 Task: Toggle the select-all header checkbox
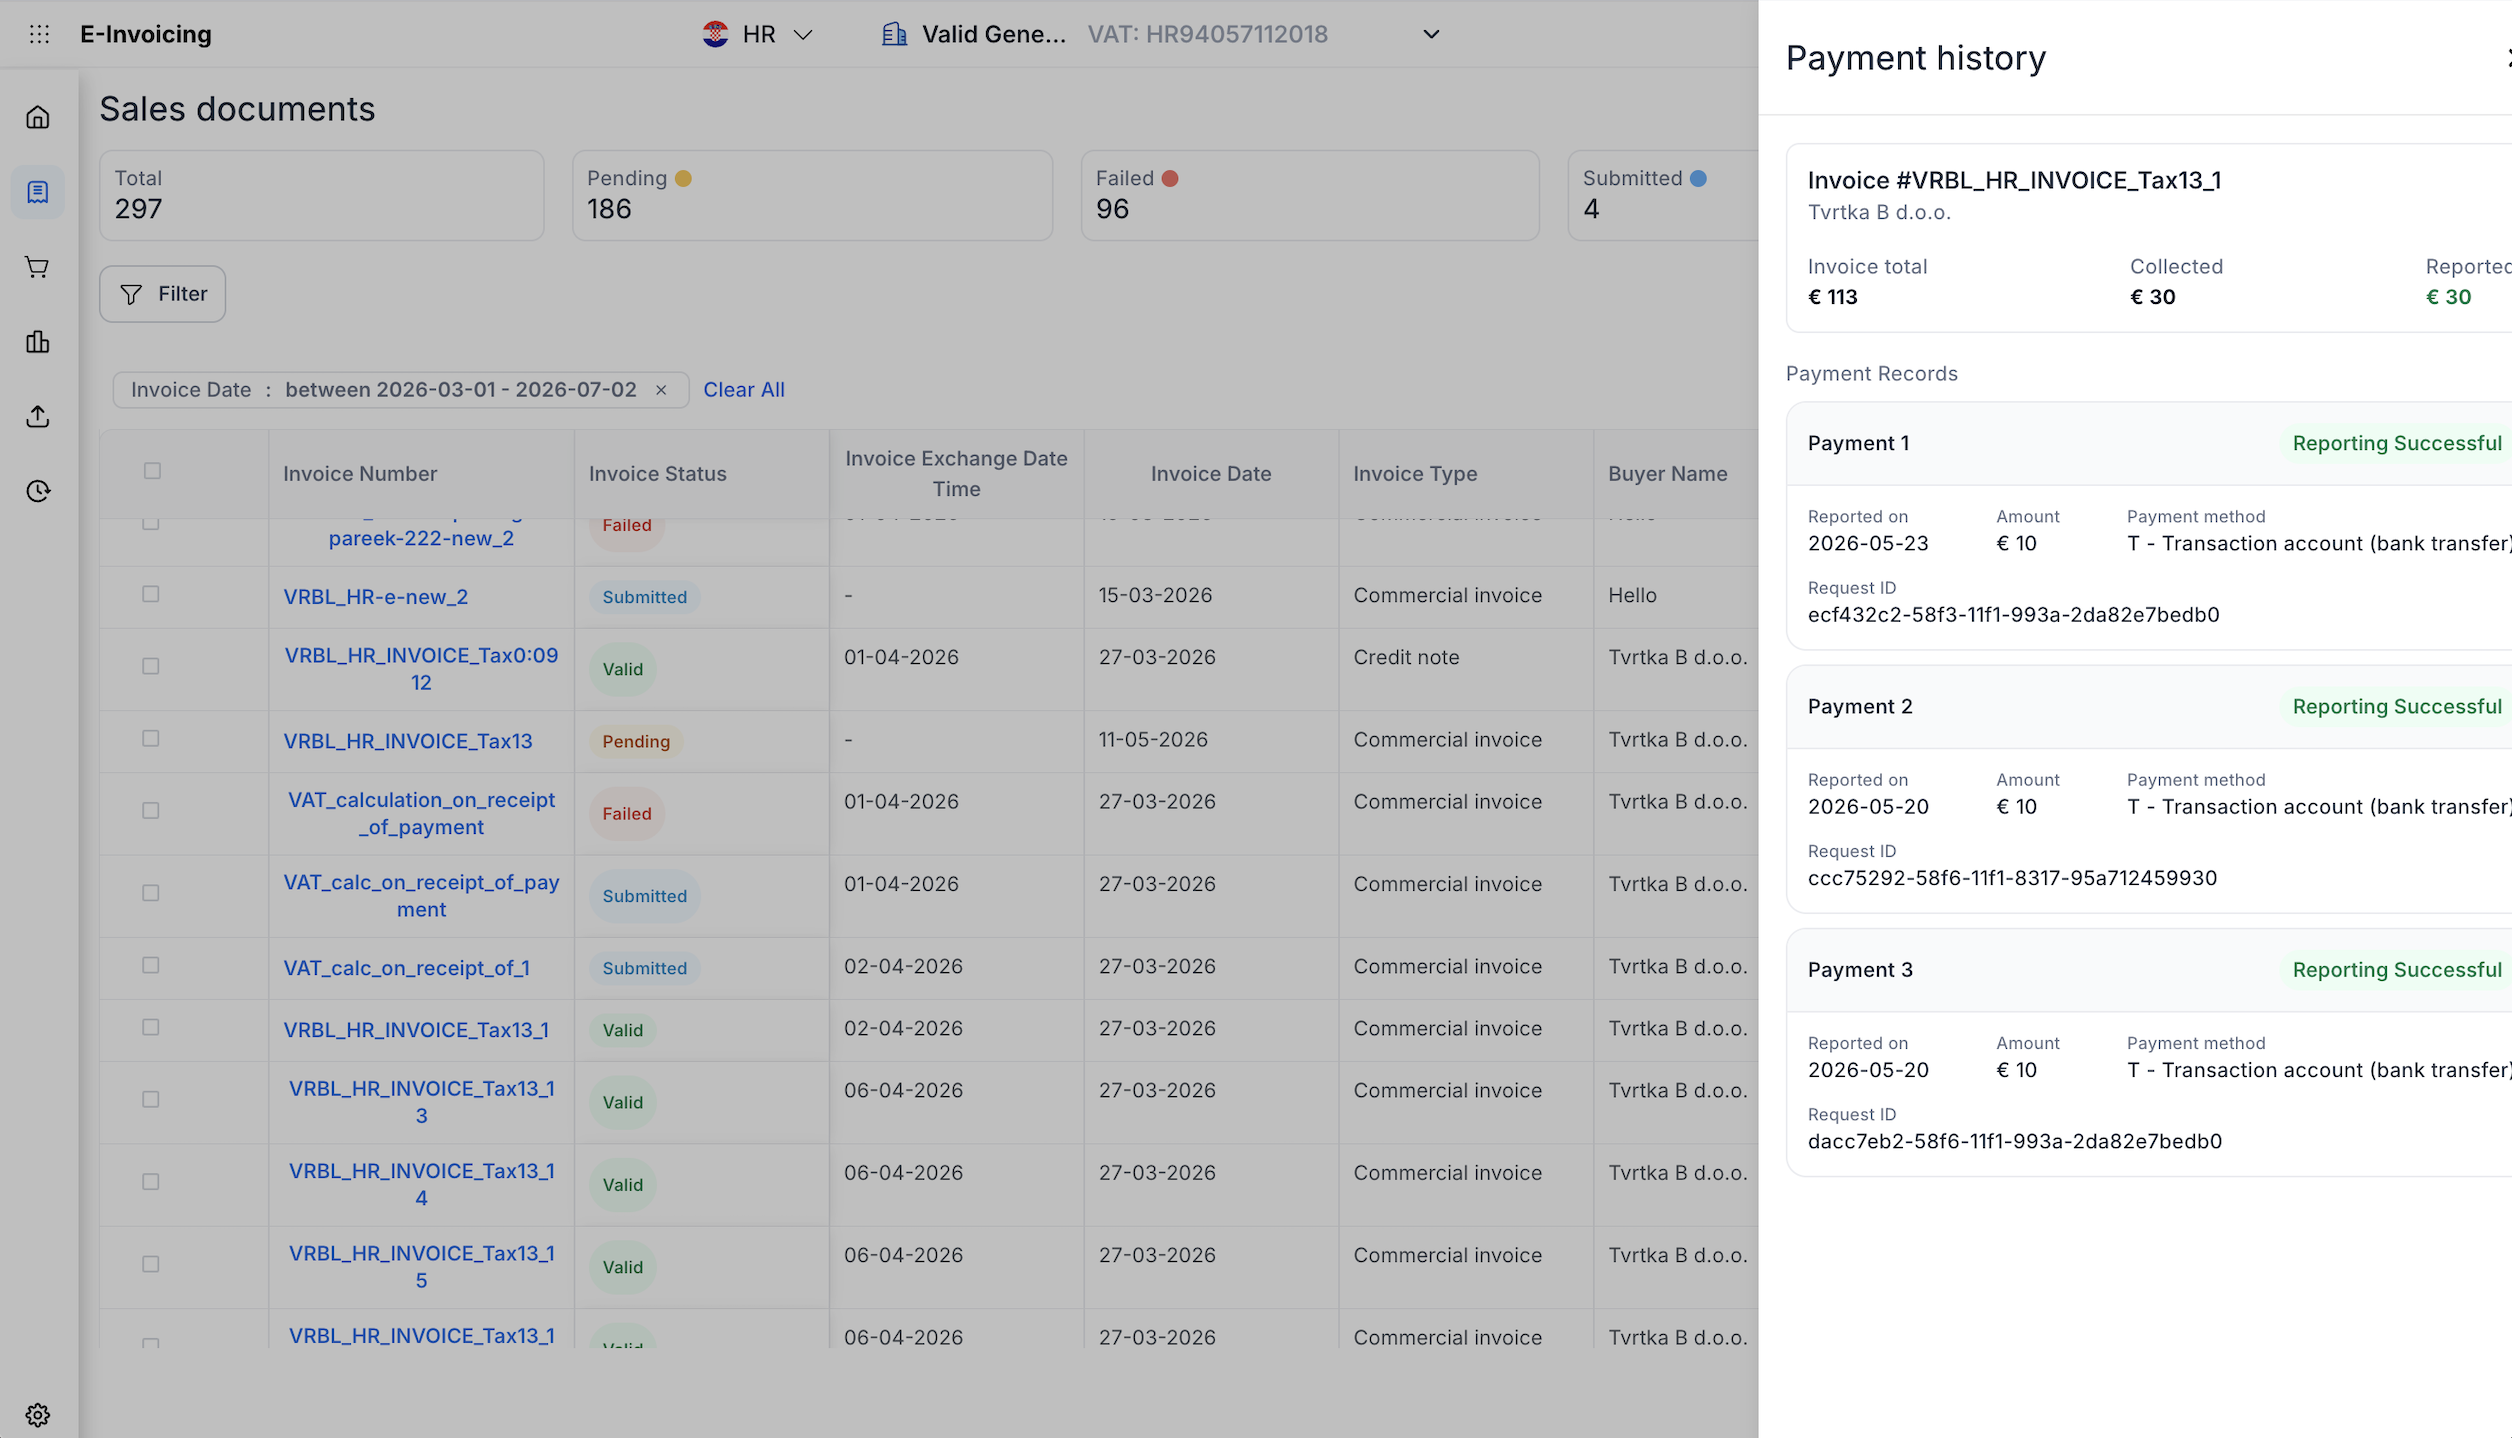(152, 471)
